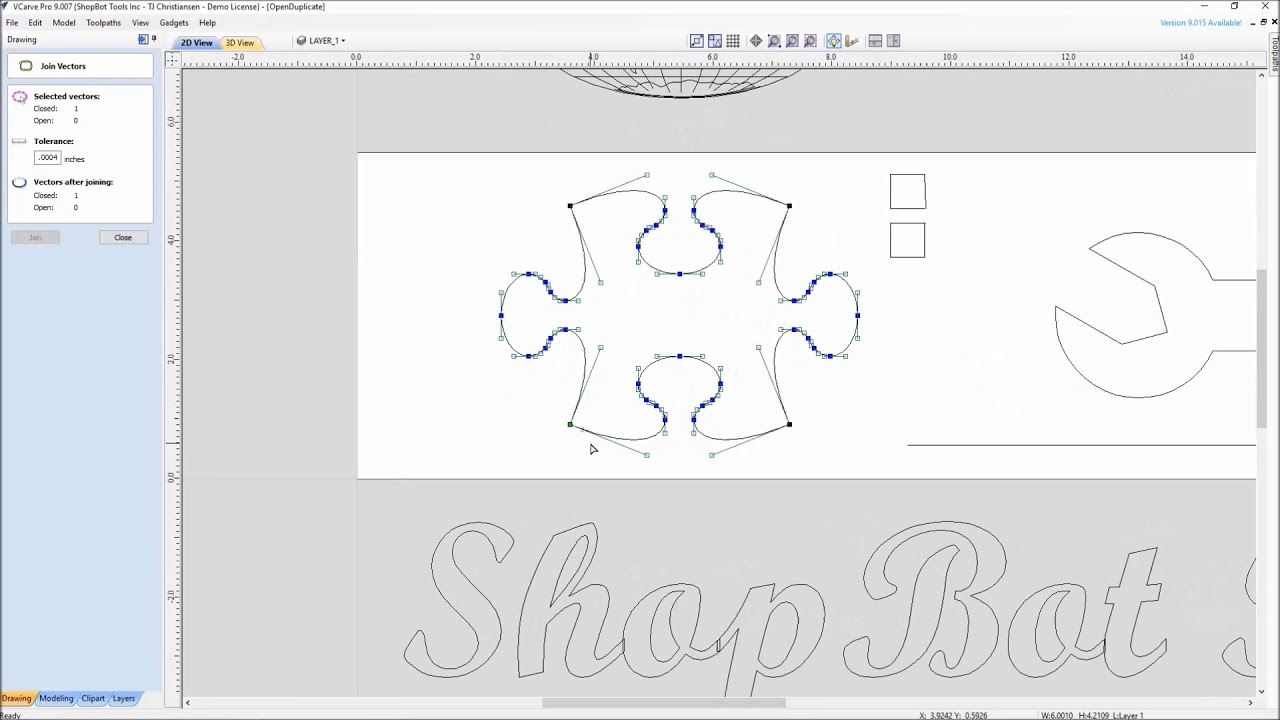
Task: Select the Clipart tab at panel bottom
Action: point(93,698)
